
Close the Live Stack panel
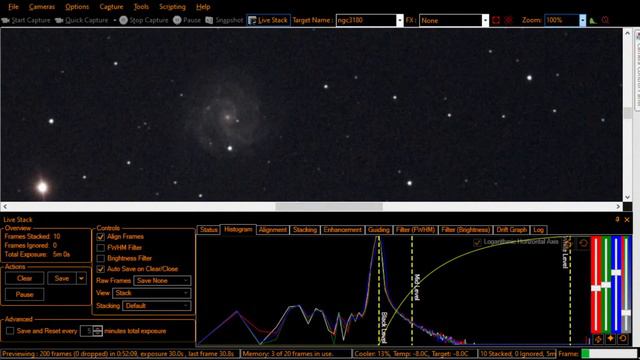pos(627,220)
